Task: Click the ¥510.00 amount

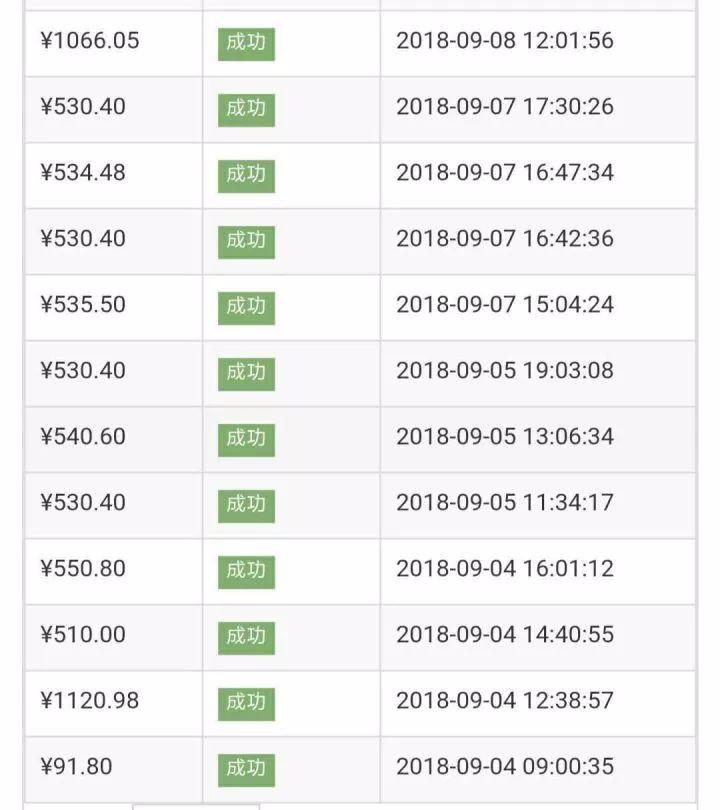Action: point(83,634)
